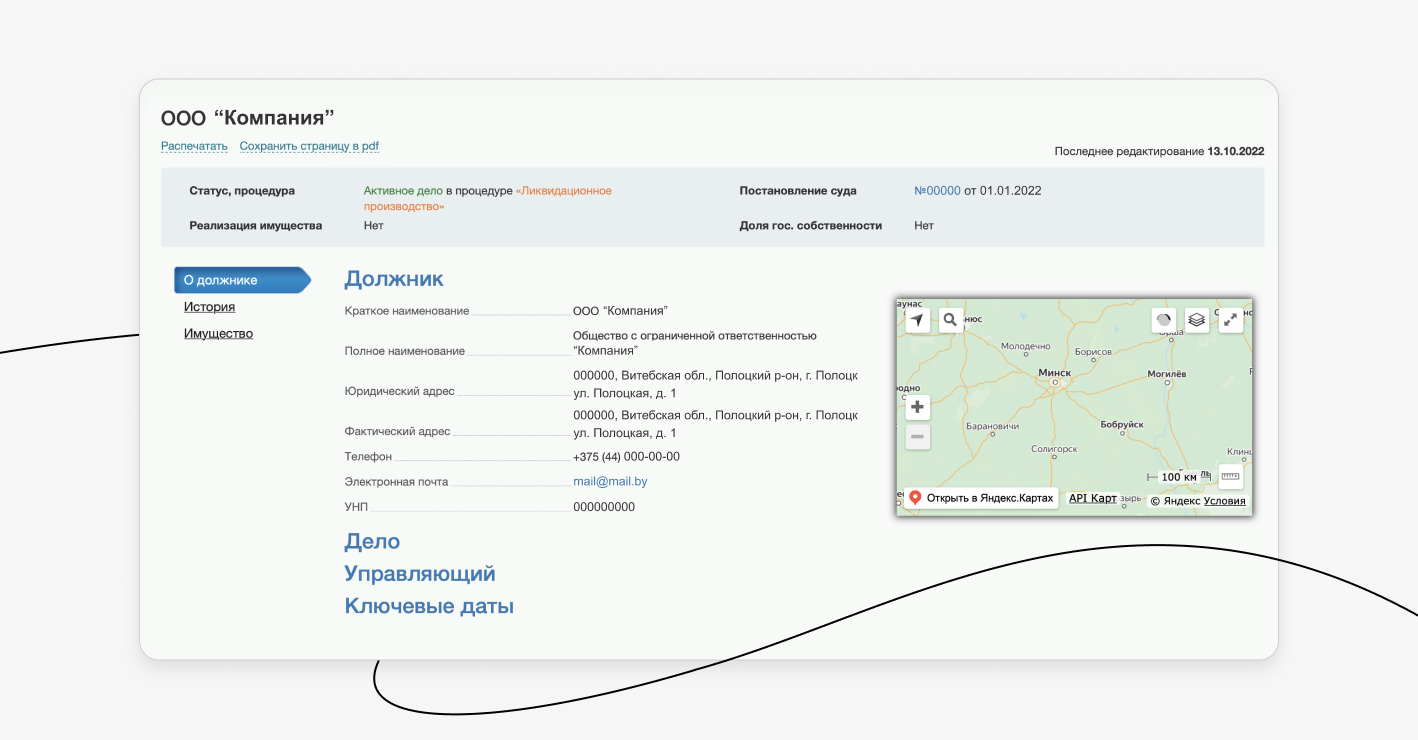Zoom in with the plus button
The image size is (1418, 740).
click(917, 407)
